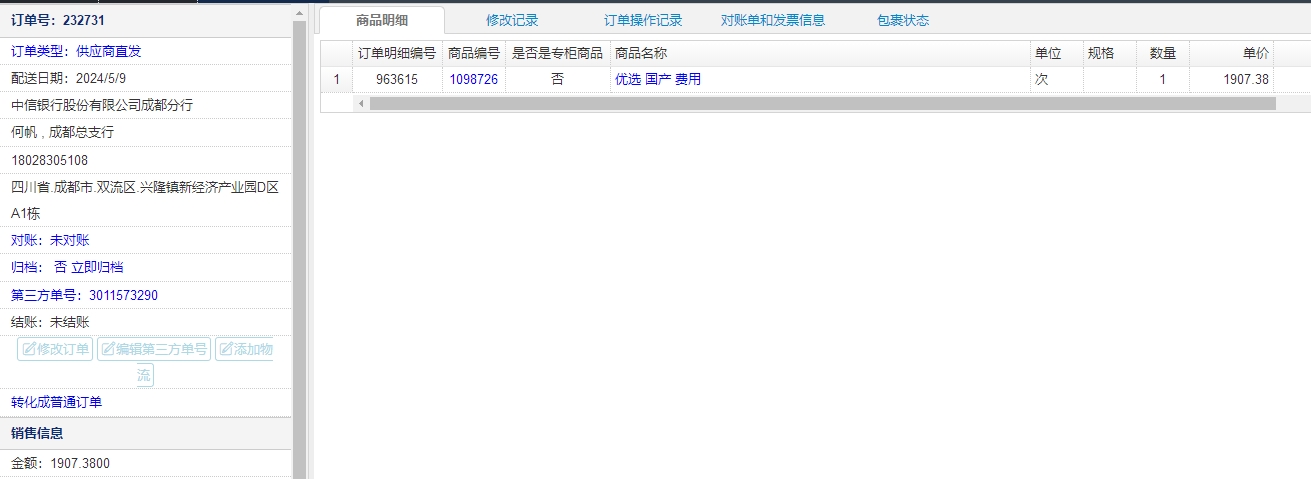Click third-party order number 3011573290
The height and width of the screenshot is (479, 1311).
[123, 295]
